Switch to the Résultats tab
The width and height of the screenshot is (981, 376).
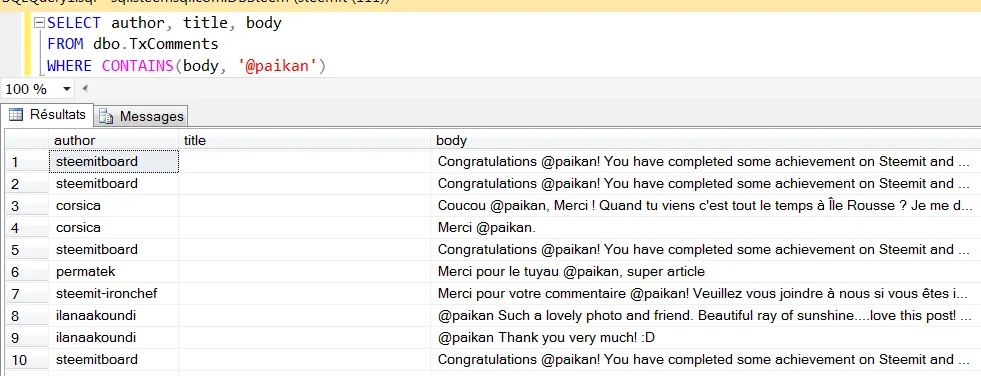[x=47, y=115]
